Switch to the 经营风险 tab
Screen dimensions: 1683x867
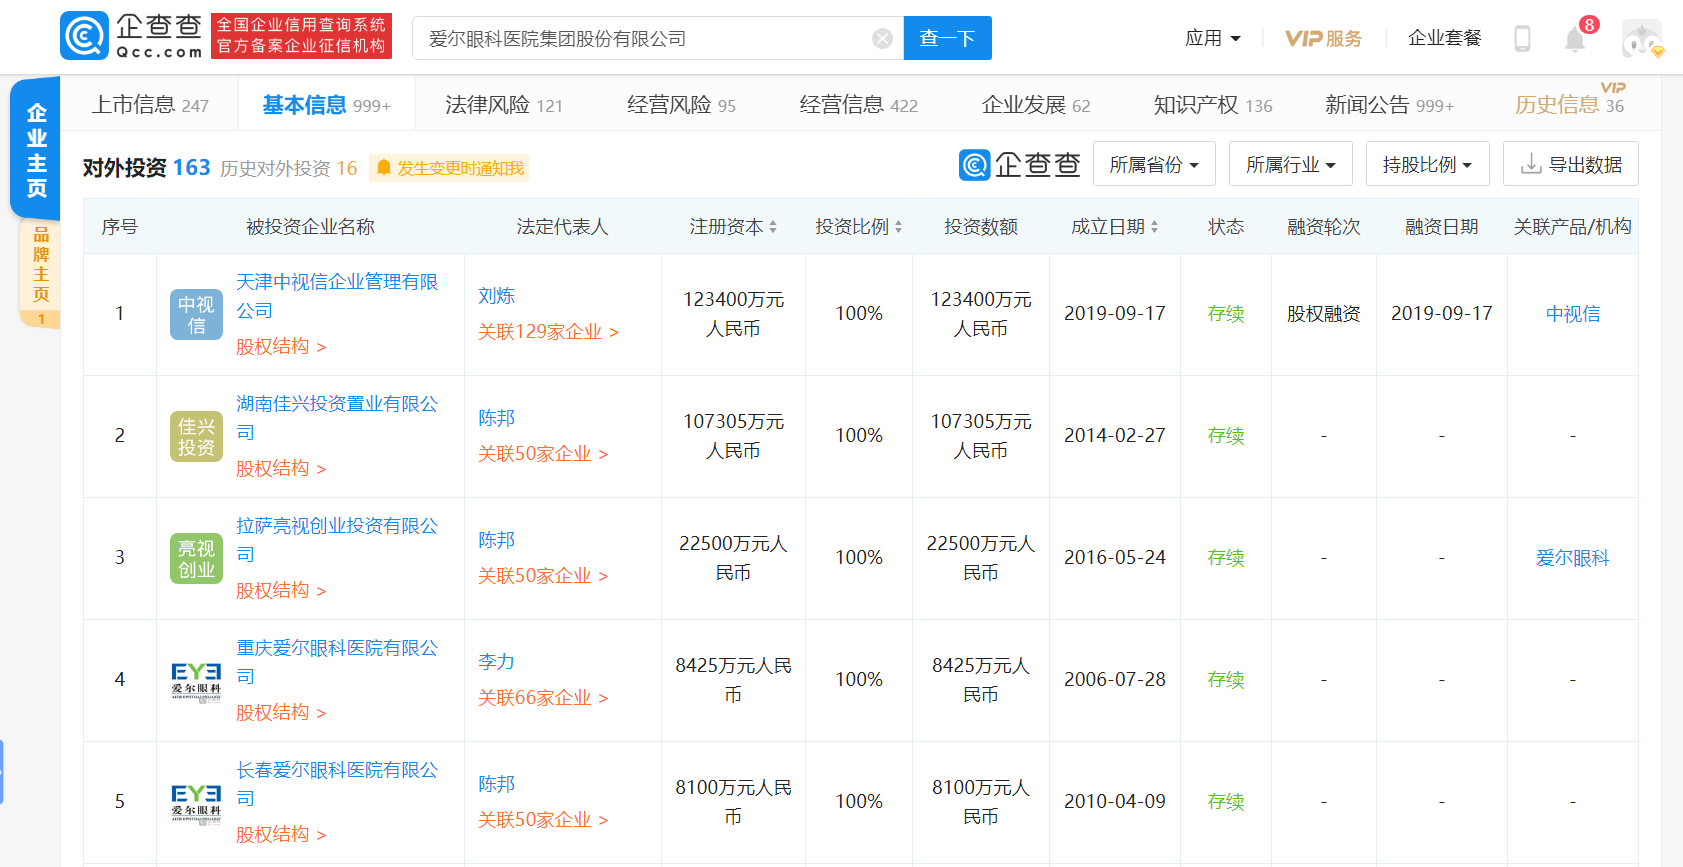pyautogui.click(x=681, y=105)
